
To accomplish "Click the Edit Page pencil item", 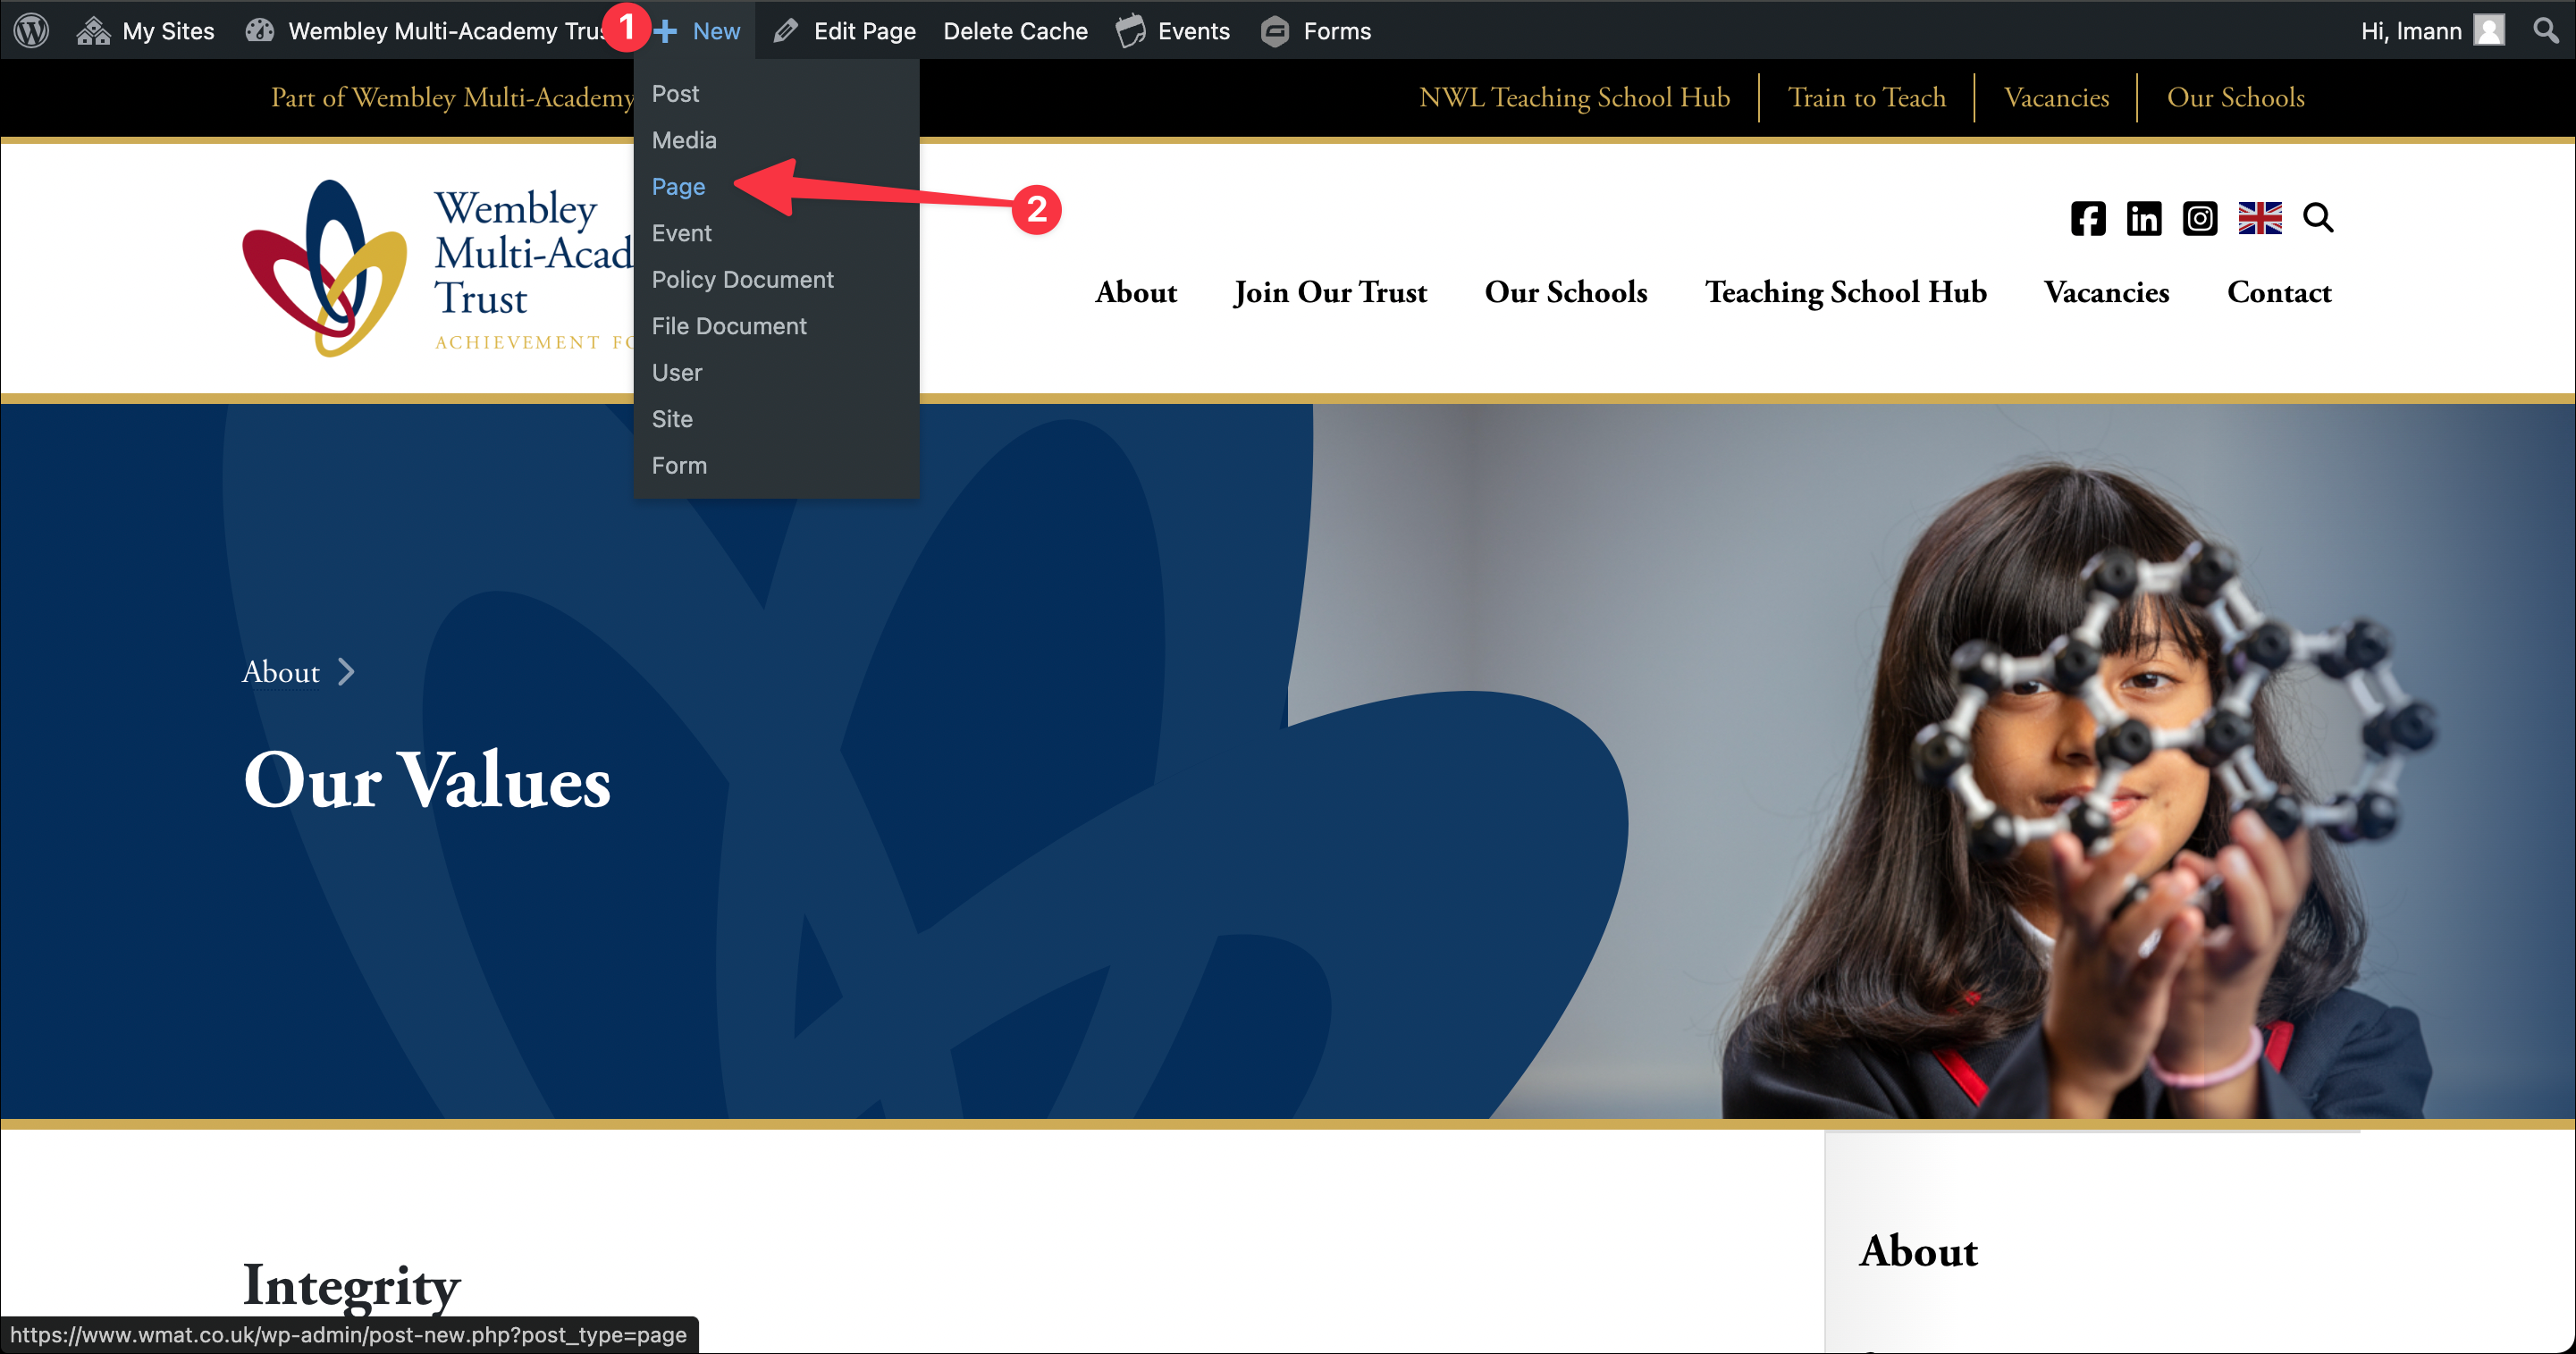I will pyautogui.click(x=845, y=31).
